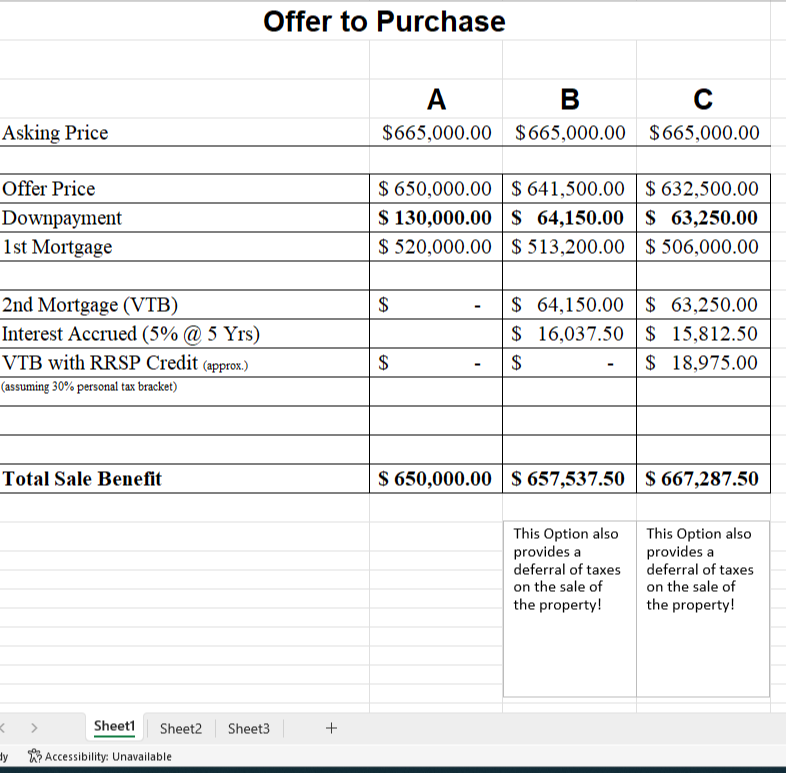The image size is (786, 773).
Task: Click the VTB with RRSP Credit $18,975.00 cell
Action: point(703,363)
